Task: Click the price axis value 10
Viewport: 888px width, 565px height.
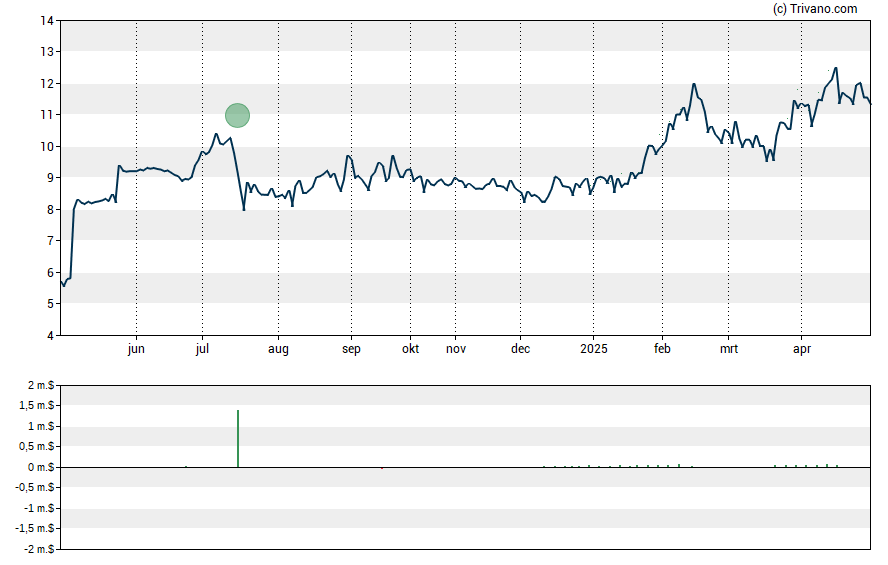Action: [47, 147]
